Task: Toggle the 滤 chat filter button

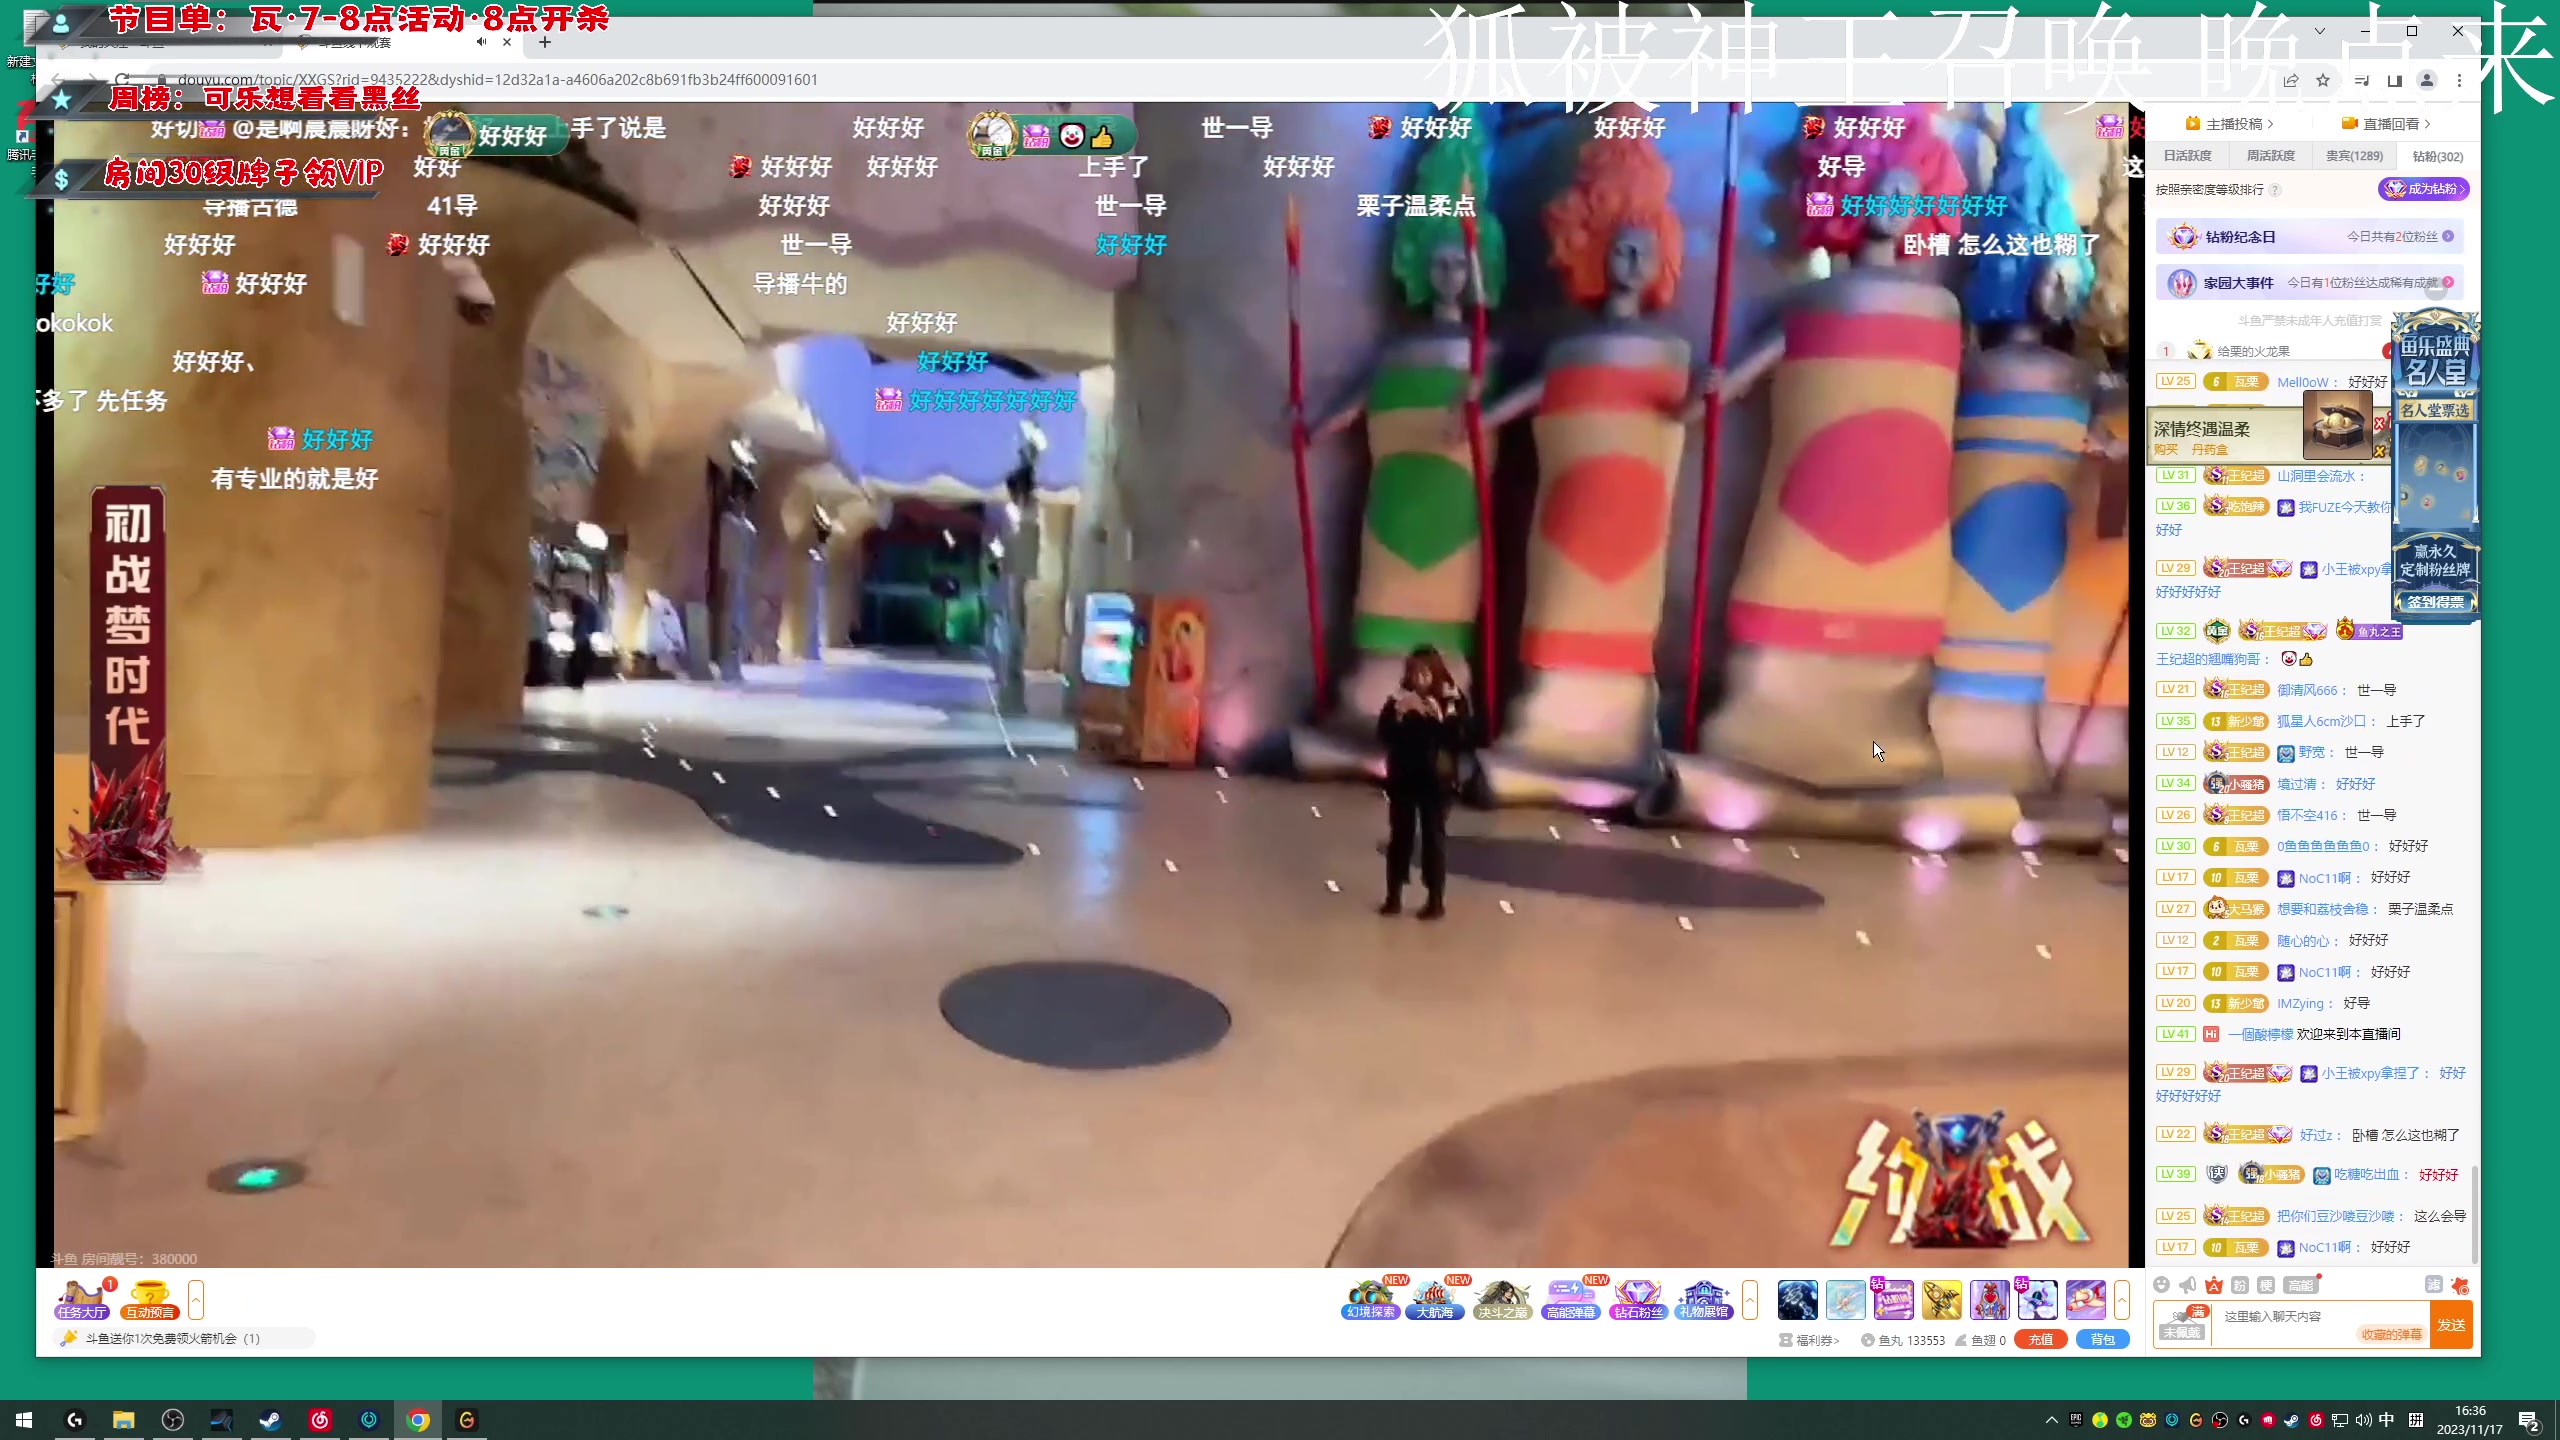Action: [x=2433, y=1285]
